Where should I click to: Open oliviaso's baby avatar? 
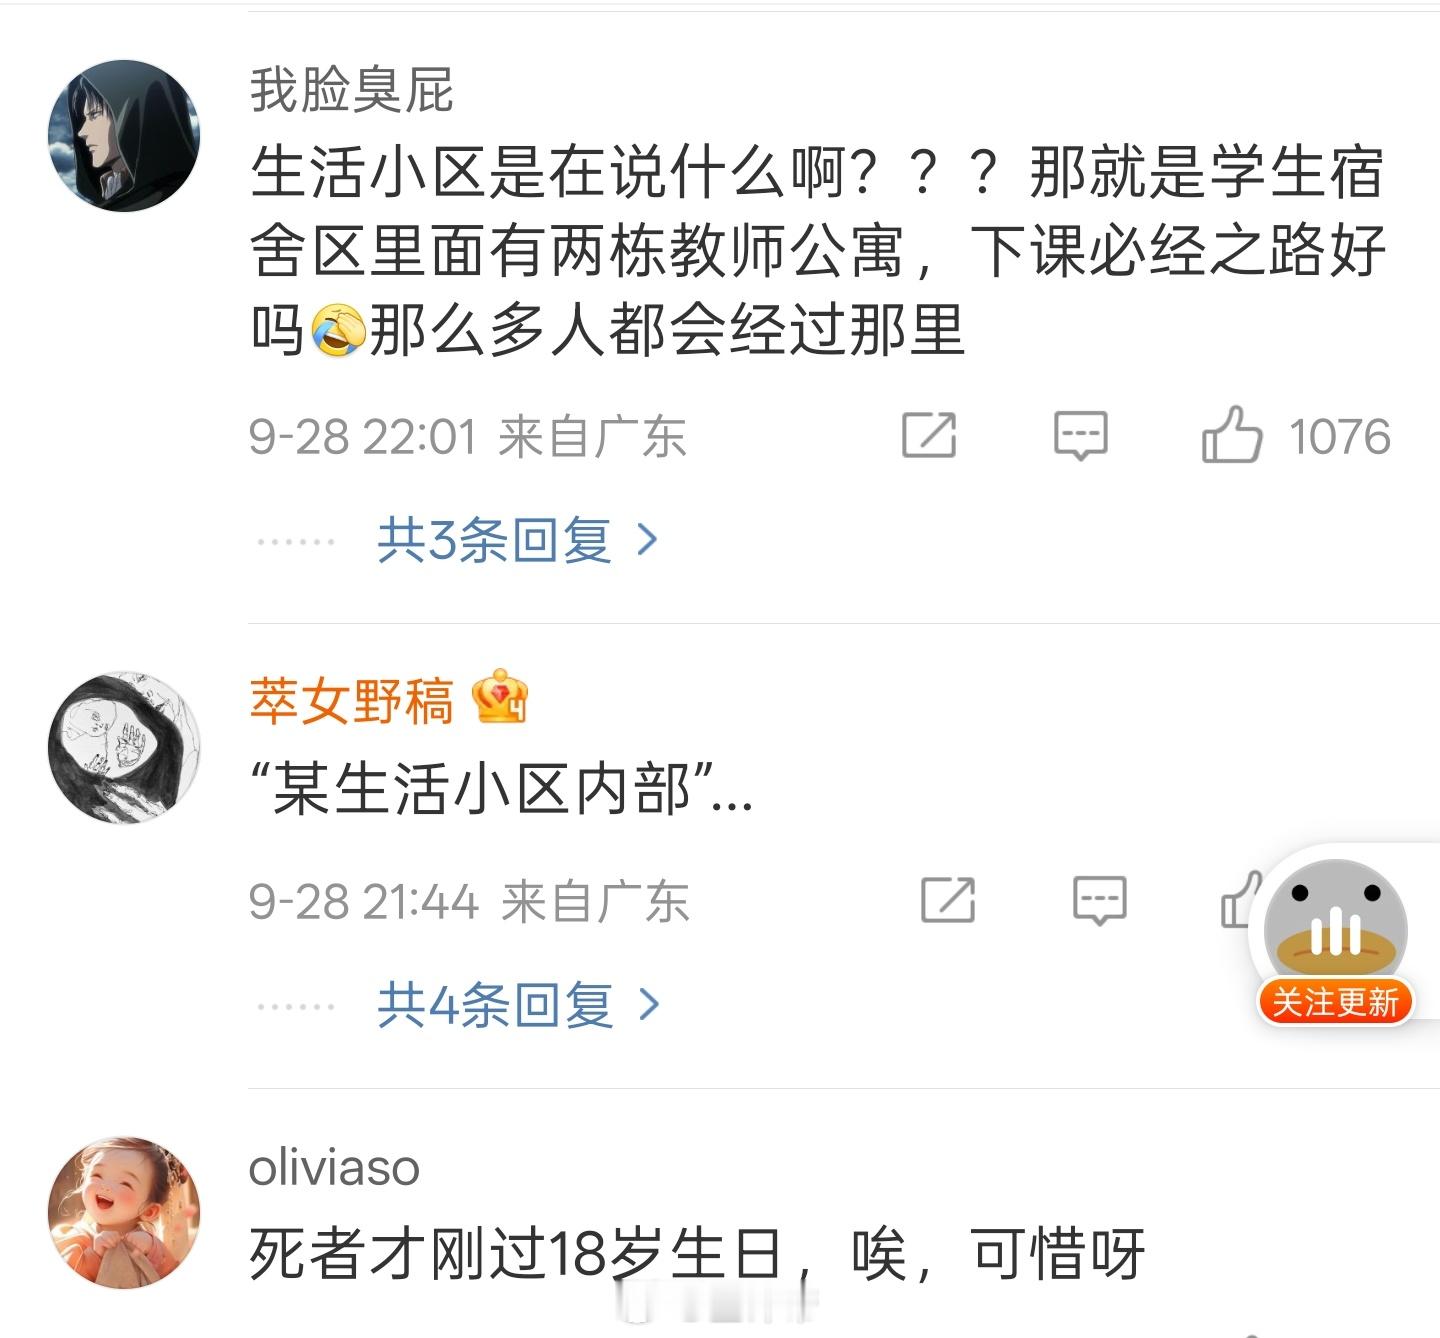pos(124,1211)
